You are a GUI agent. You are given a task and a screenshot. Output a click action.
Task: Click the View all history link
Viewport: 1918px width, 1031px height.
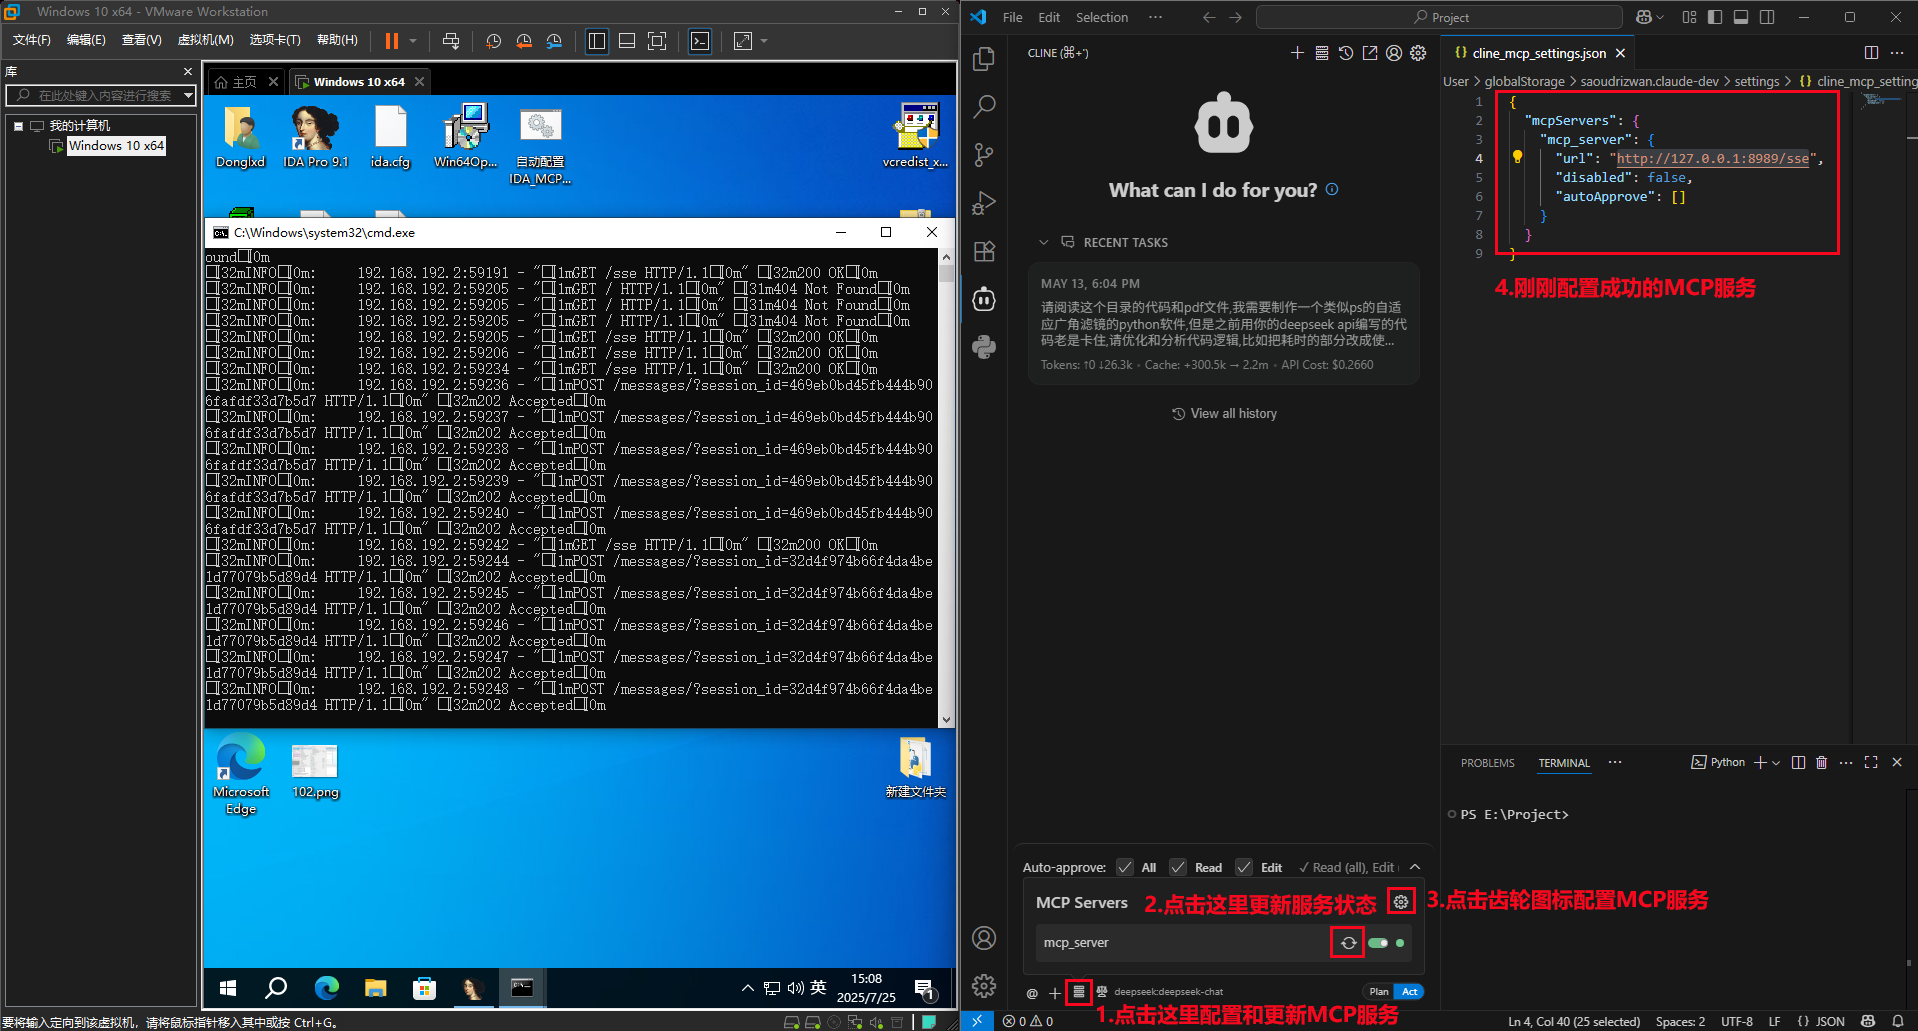[x=1224, y=414]
